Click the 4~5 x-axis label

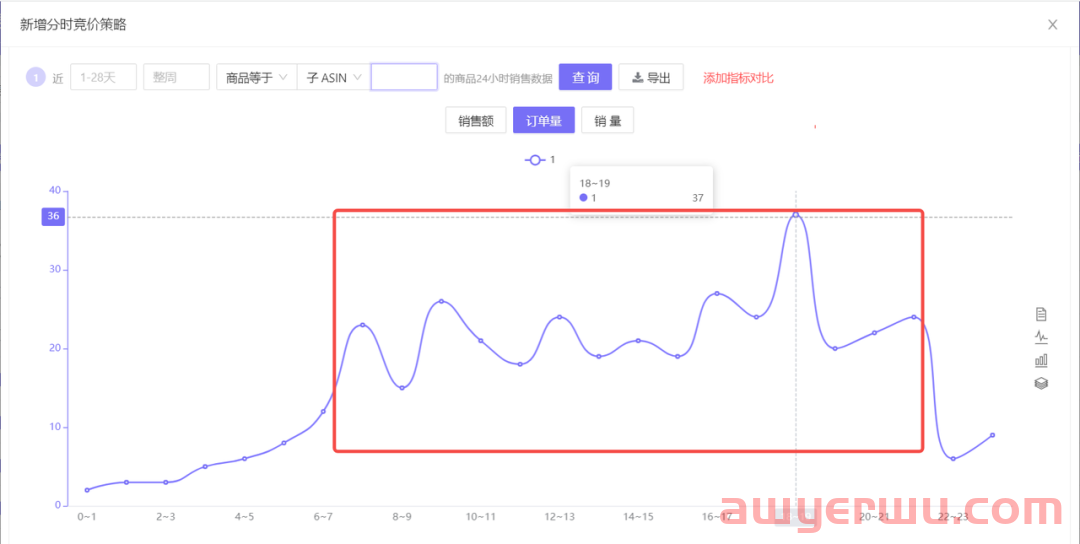(245, 516)
